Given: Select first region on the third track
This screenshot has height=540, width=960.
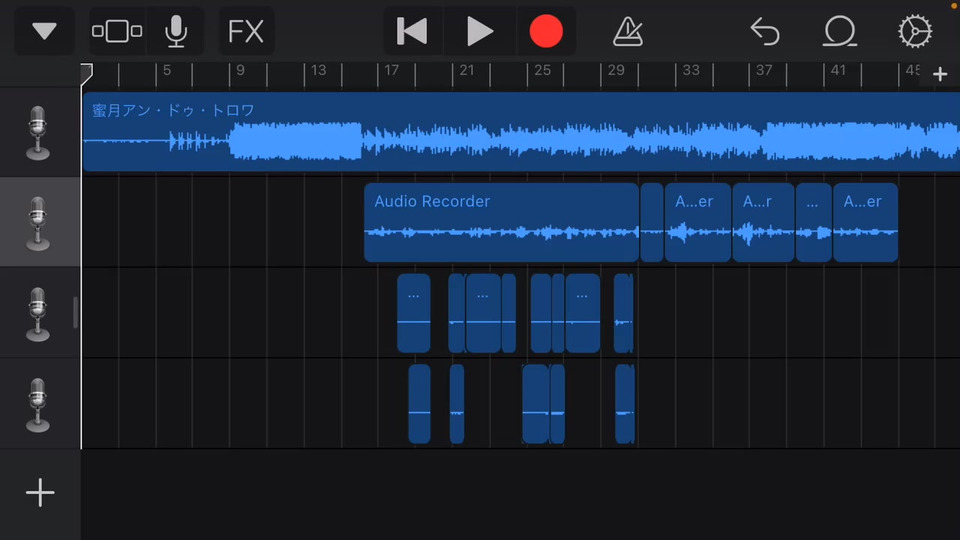Looking at the screenshot, I should point(414,313).
